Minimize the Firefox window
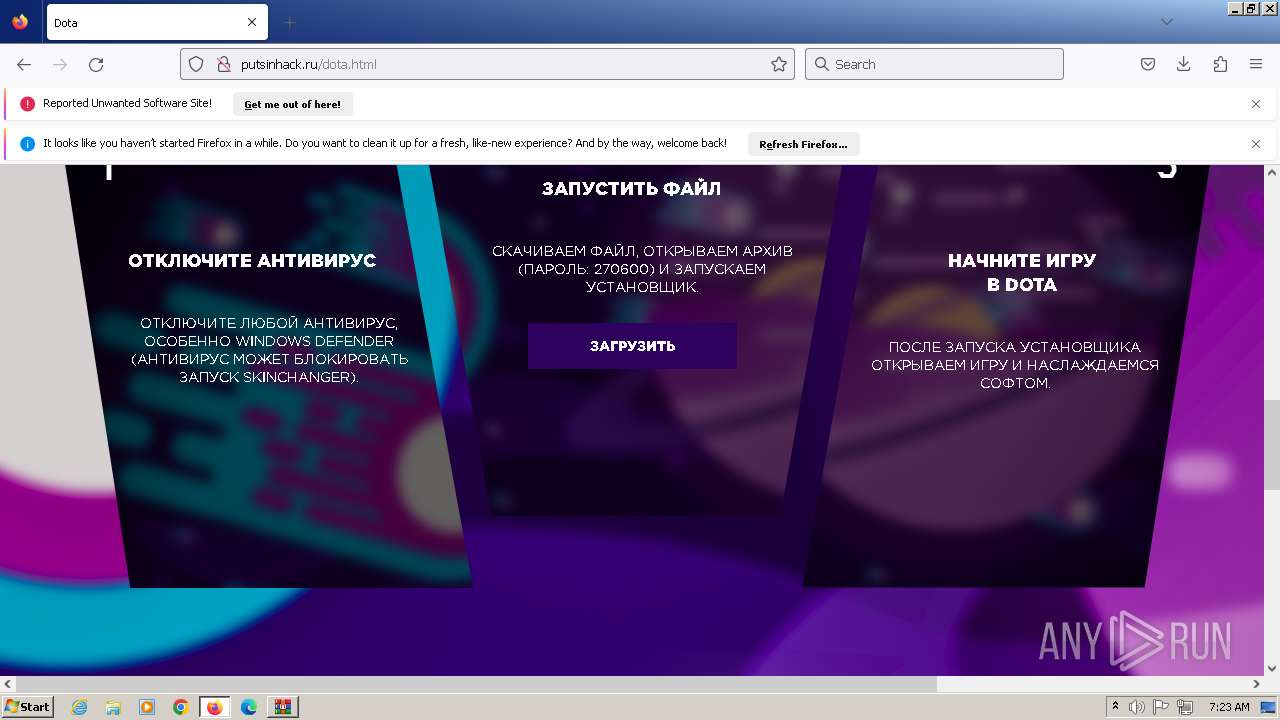Viewport: 1280px width, 720px height. (1235, 8)
